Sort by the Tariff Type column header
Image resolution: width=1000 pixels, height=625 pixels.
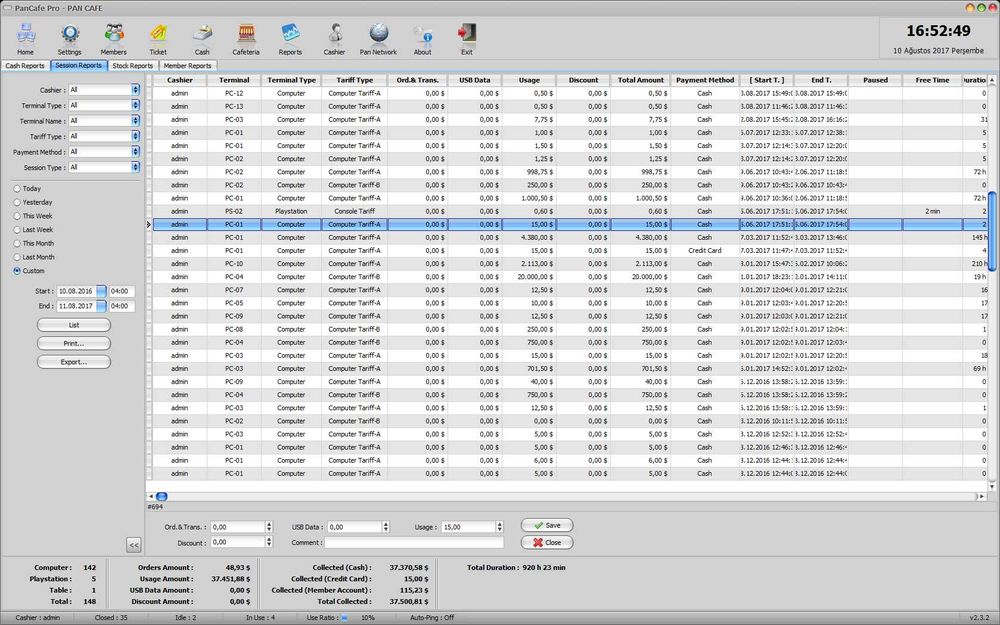point(355,80)
